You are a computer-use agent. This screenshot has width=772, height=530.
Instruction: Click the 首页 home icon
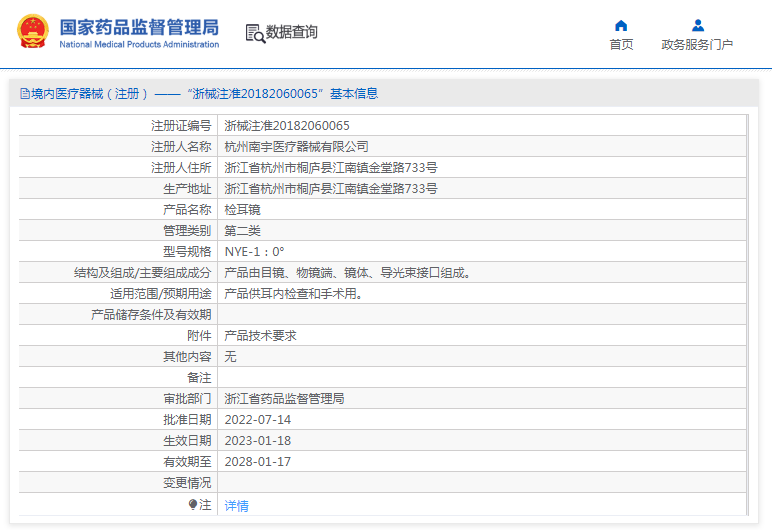621,25
